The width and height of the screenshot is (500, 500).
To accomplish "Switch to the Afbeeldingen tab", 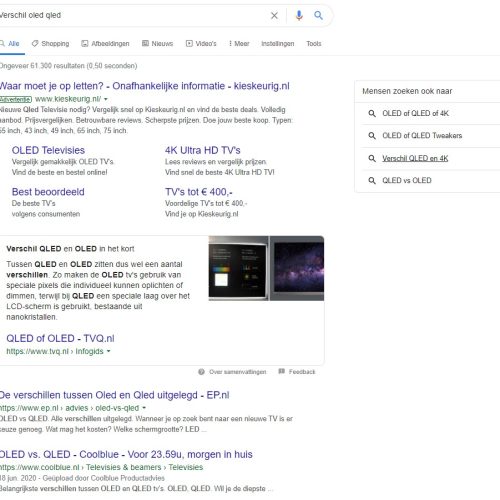I will [105, 44].
